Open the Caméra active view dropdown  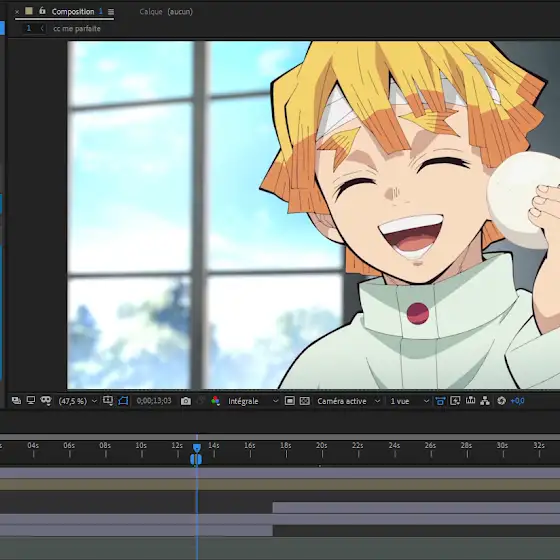348,401
